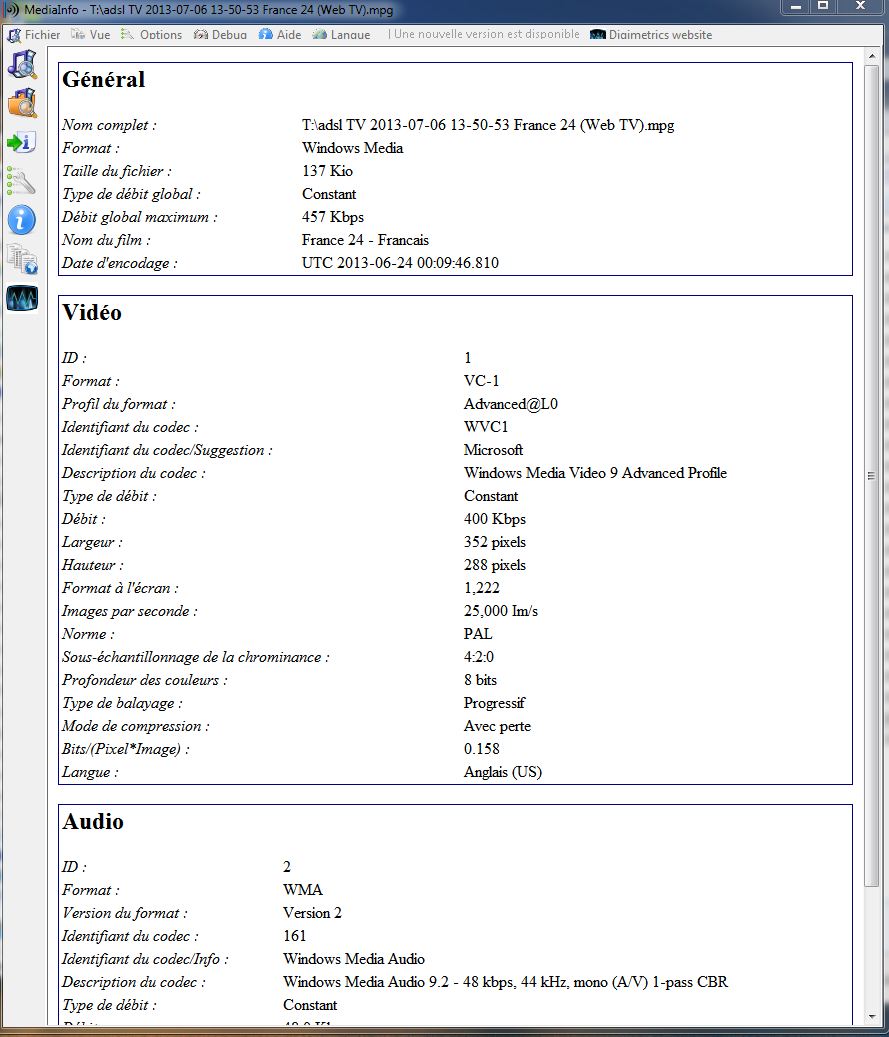Click the blue About info icon
Screen dimensions: 889x1037
tap(22, 220)
